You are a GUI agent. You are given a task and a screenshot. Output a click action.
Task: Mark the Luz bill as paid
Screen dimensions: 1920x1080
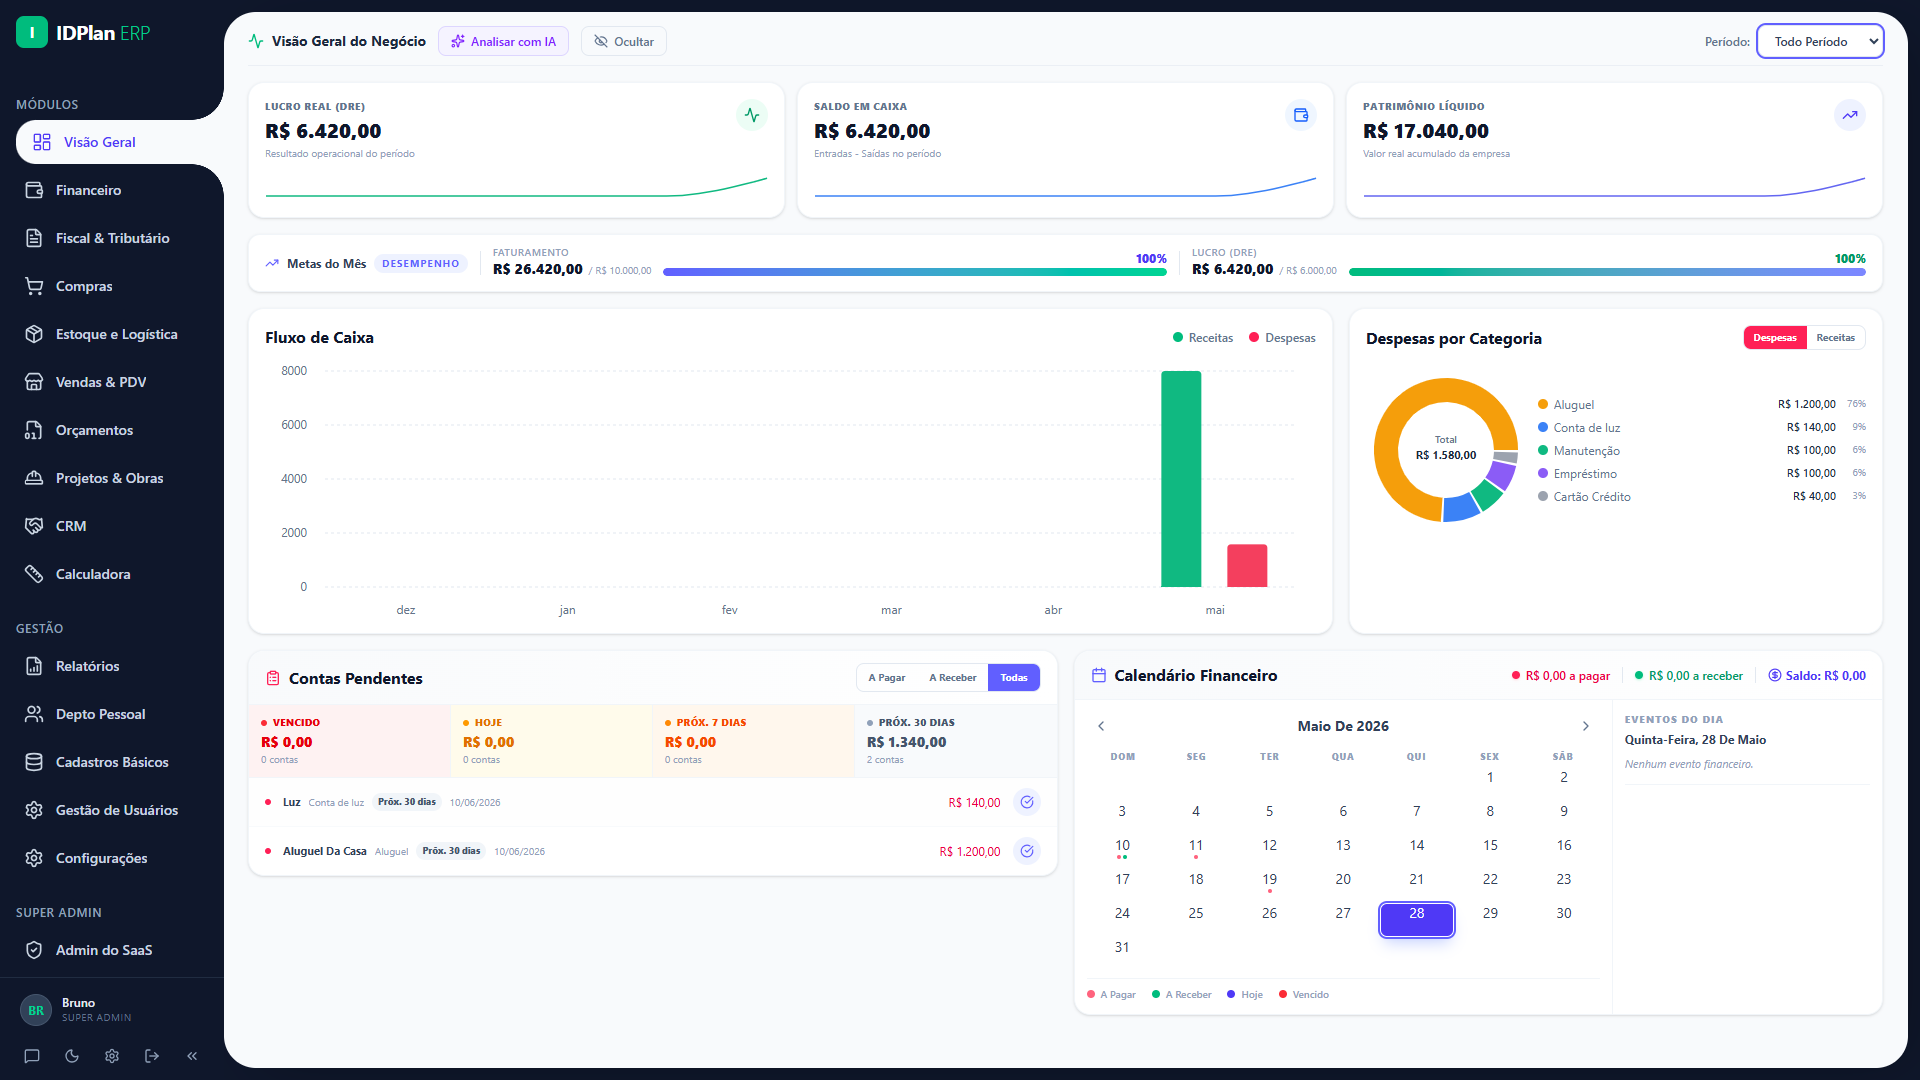tap(1027, 802)
